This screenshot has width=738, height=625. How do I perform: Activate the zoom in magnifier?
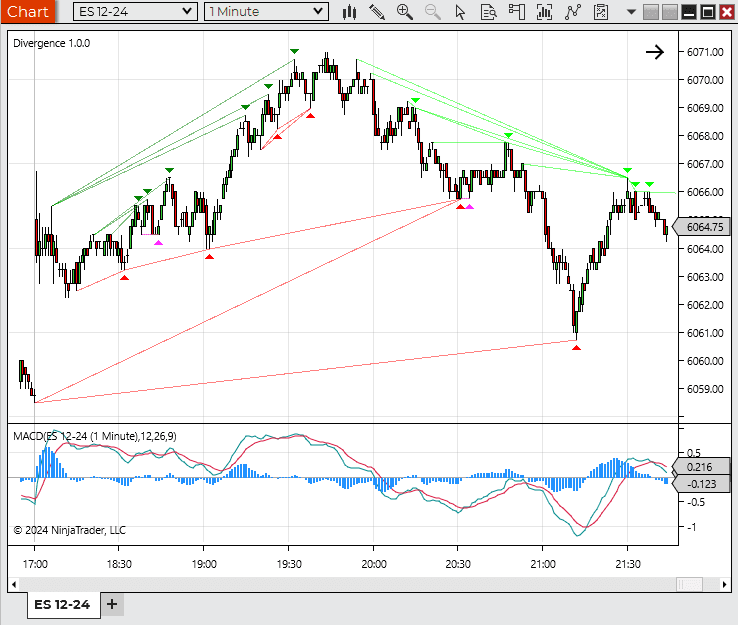coord(405,12)
